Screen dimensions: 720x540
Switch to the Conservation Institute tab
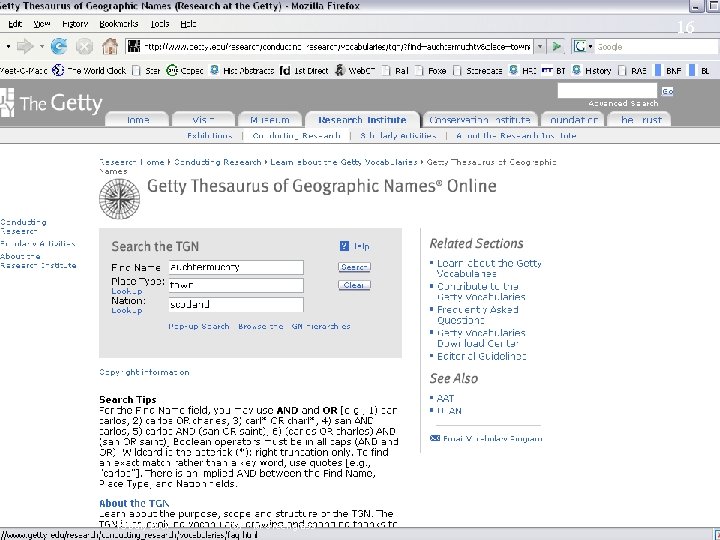[x=479, y=120]
